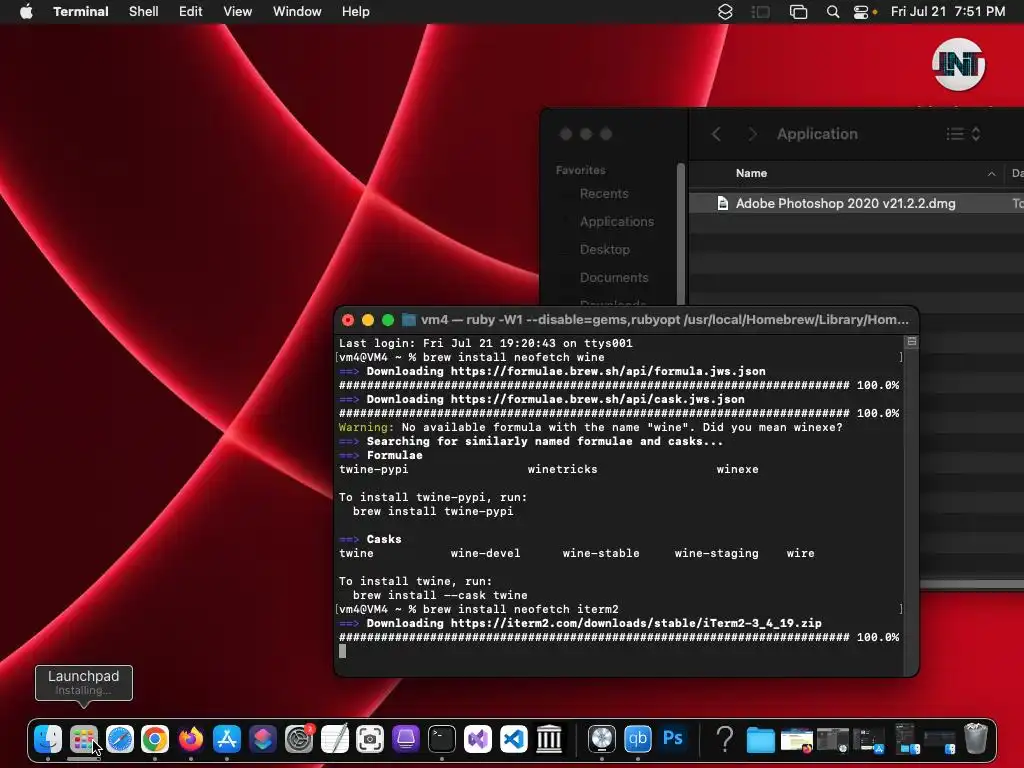Switch to Terminal via dock icon
This screenshot has width=1024, height=768.
441,739
